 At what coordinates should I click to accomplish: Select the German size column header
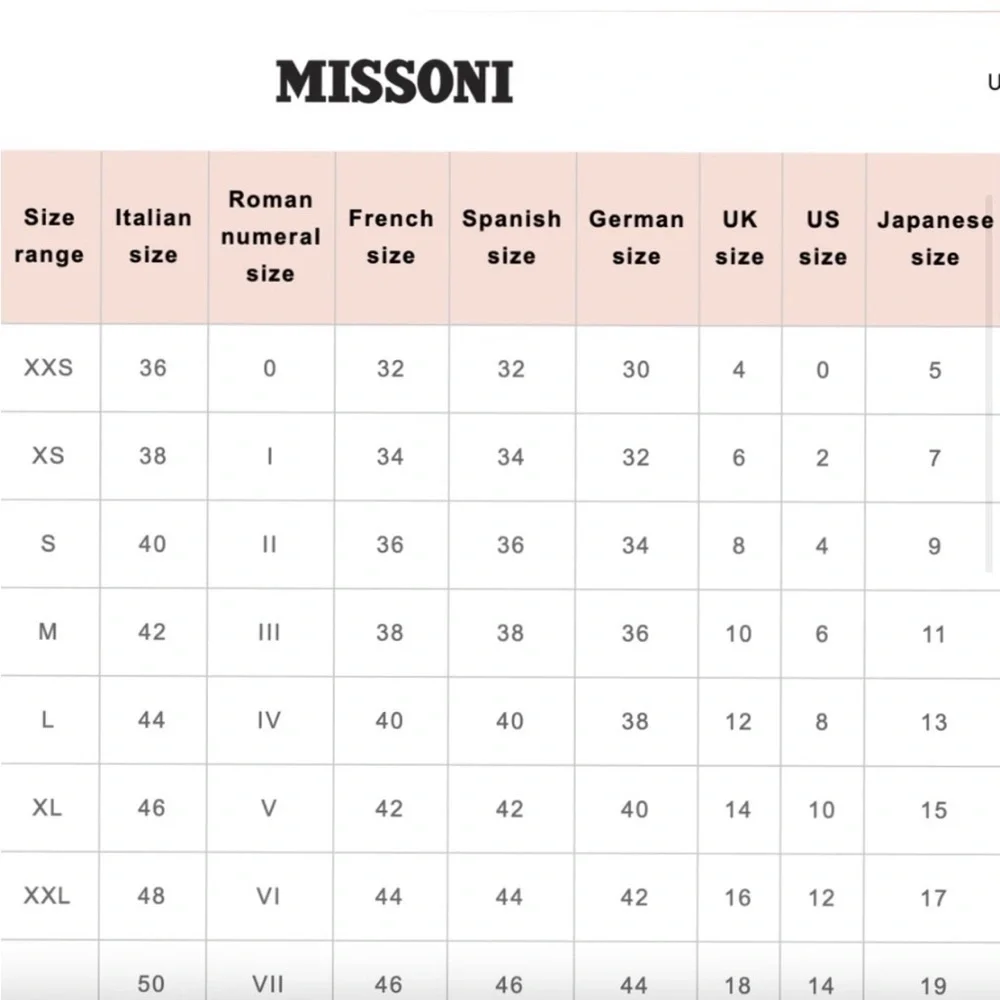pyautogui.click(x=637, y=238)
